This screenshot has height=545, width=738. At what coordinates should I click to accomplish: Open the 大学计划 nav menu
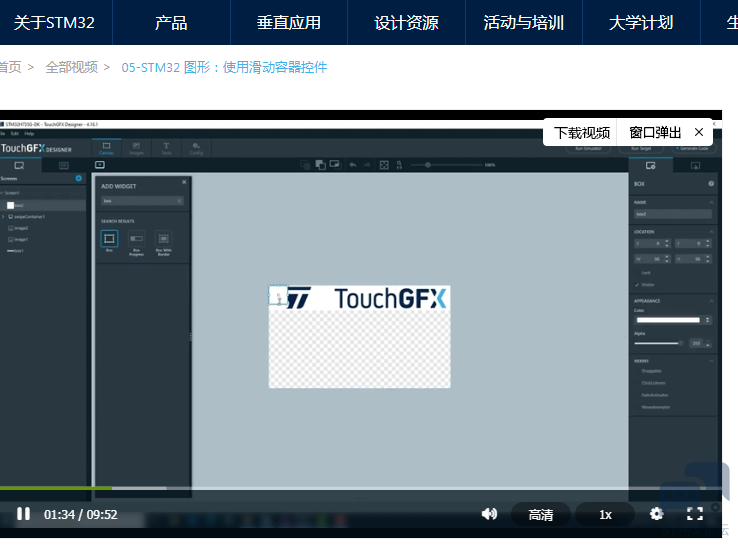(x=641, y=23)
